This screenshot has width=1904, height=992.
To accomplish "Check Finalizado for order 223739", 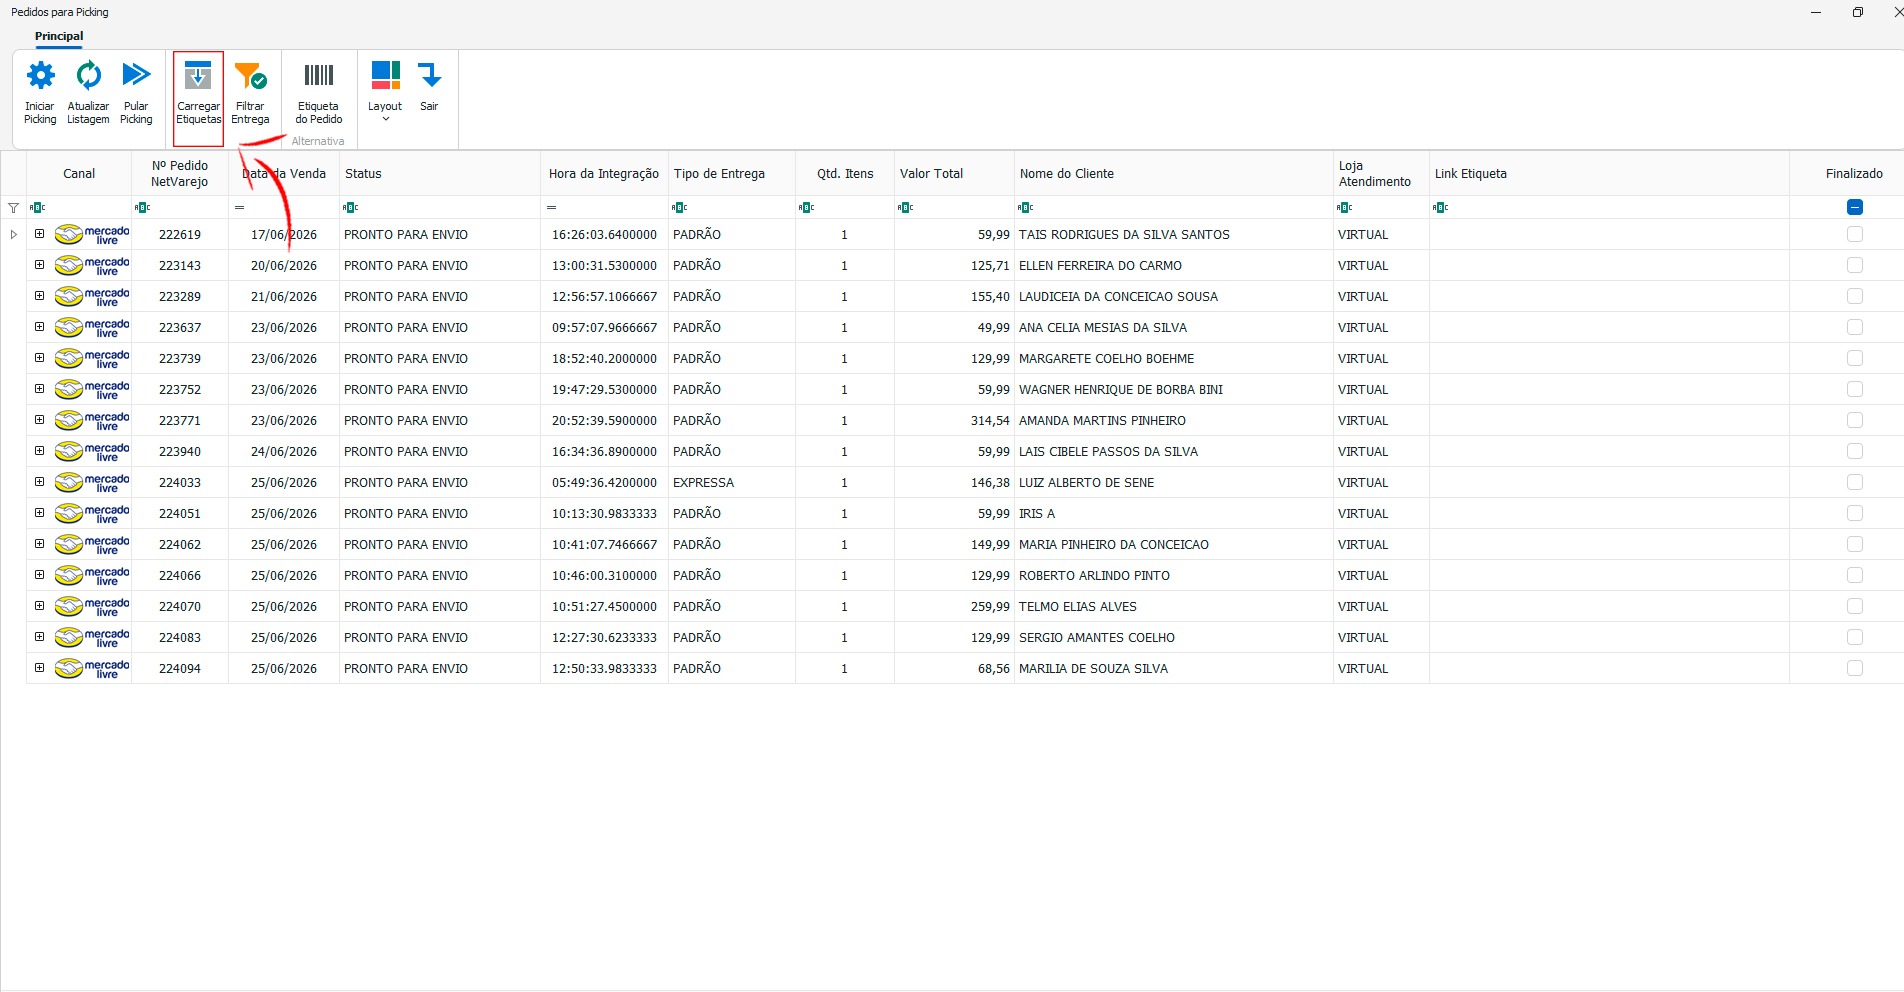I will 1855,358.
